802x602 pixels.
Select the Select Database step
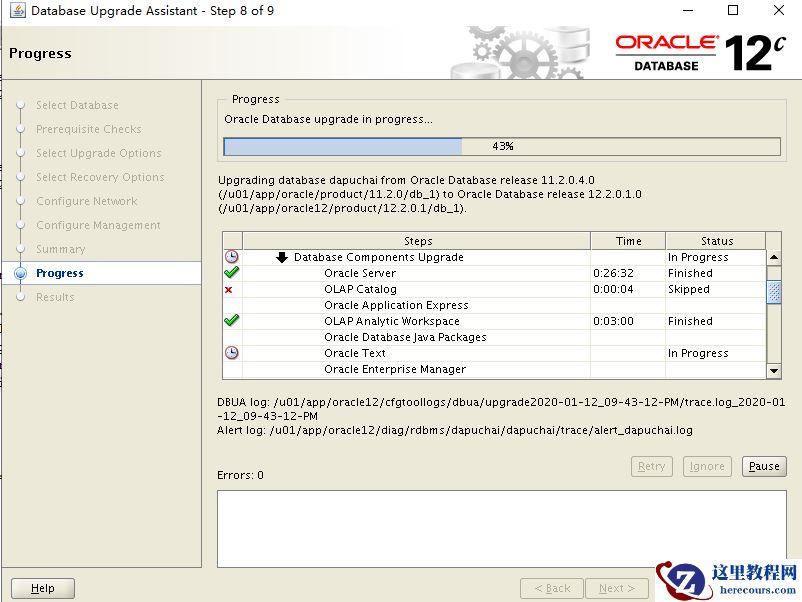pyautogui.click(x=77, y=105)
